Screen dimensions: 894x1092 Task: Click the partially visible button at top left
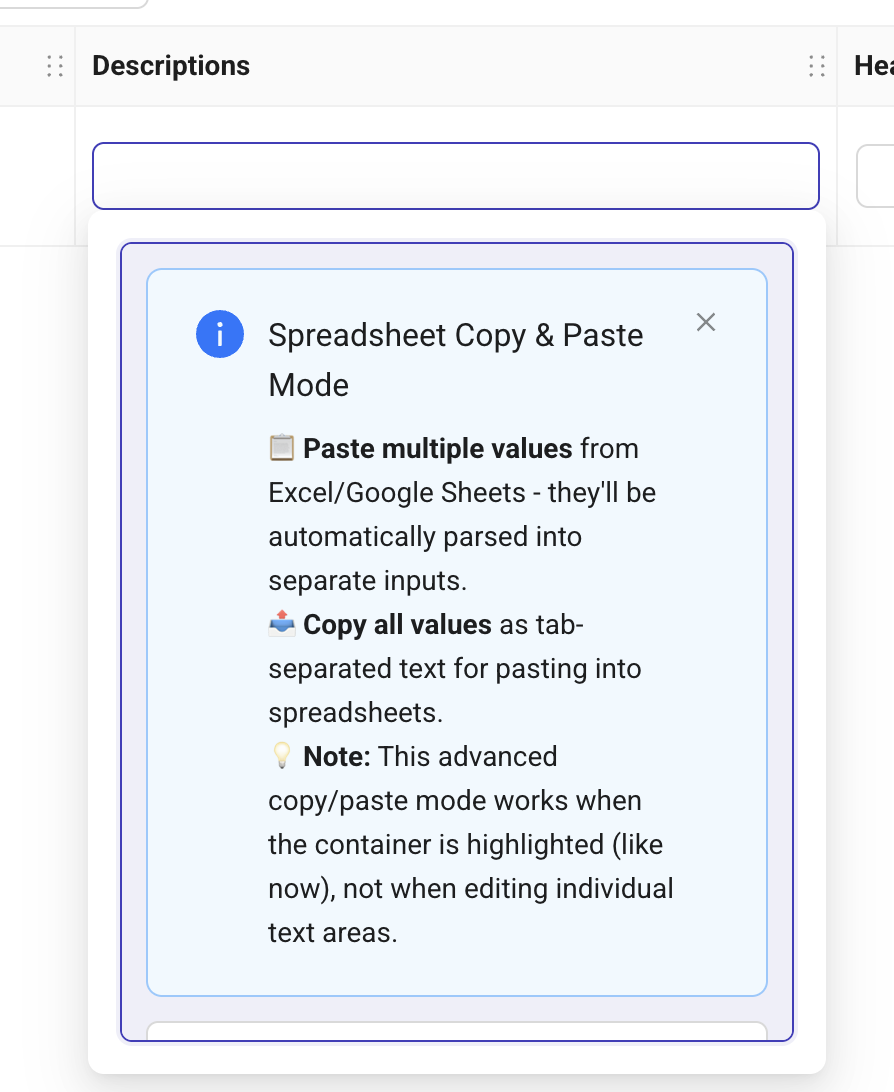click(x=74, y=3)
